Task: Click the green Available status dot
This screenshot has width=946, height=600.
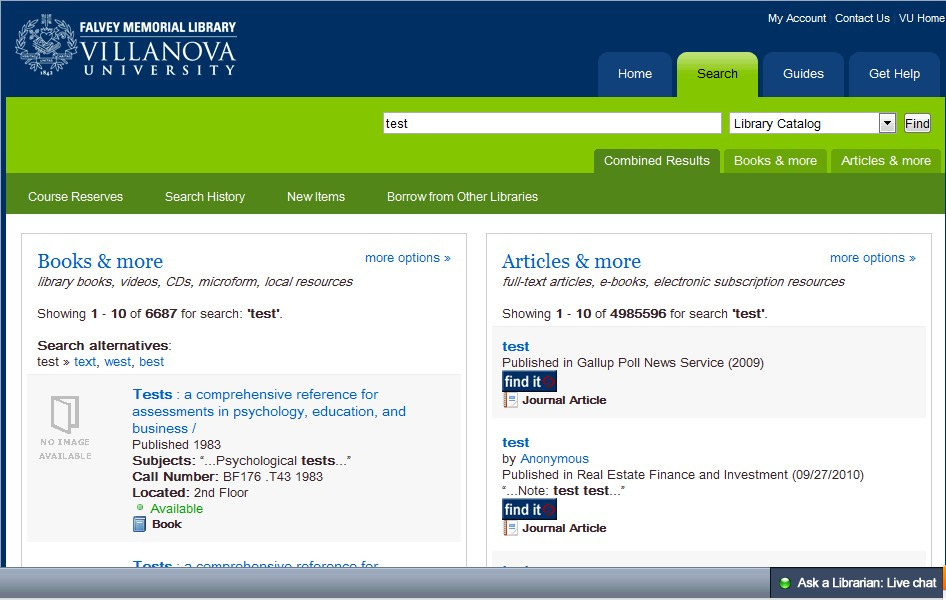Action: [140, 508]
